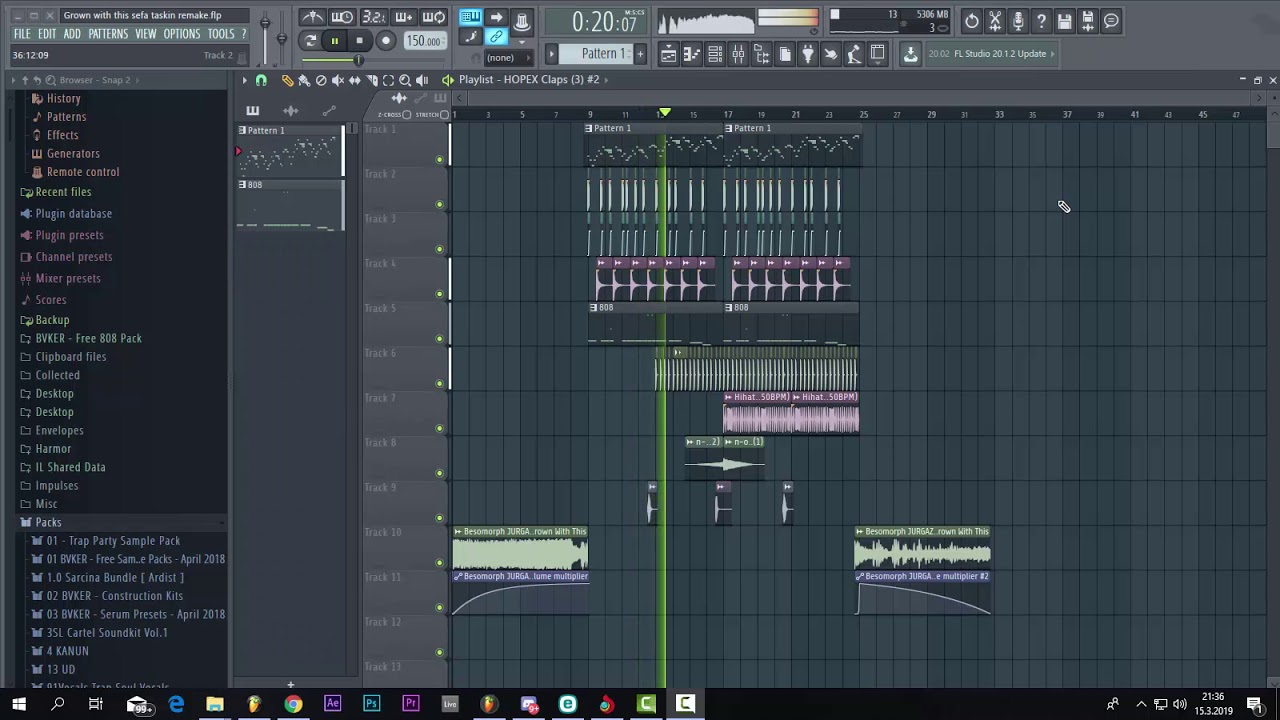Open the FILE menu
The width and height of the screenshot is (1280, 720).
22,34
